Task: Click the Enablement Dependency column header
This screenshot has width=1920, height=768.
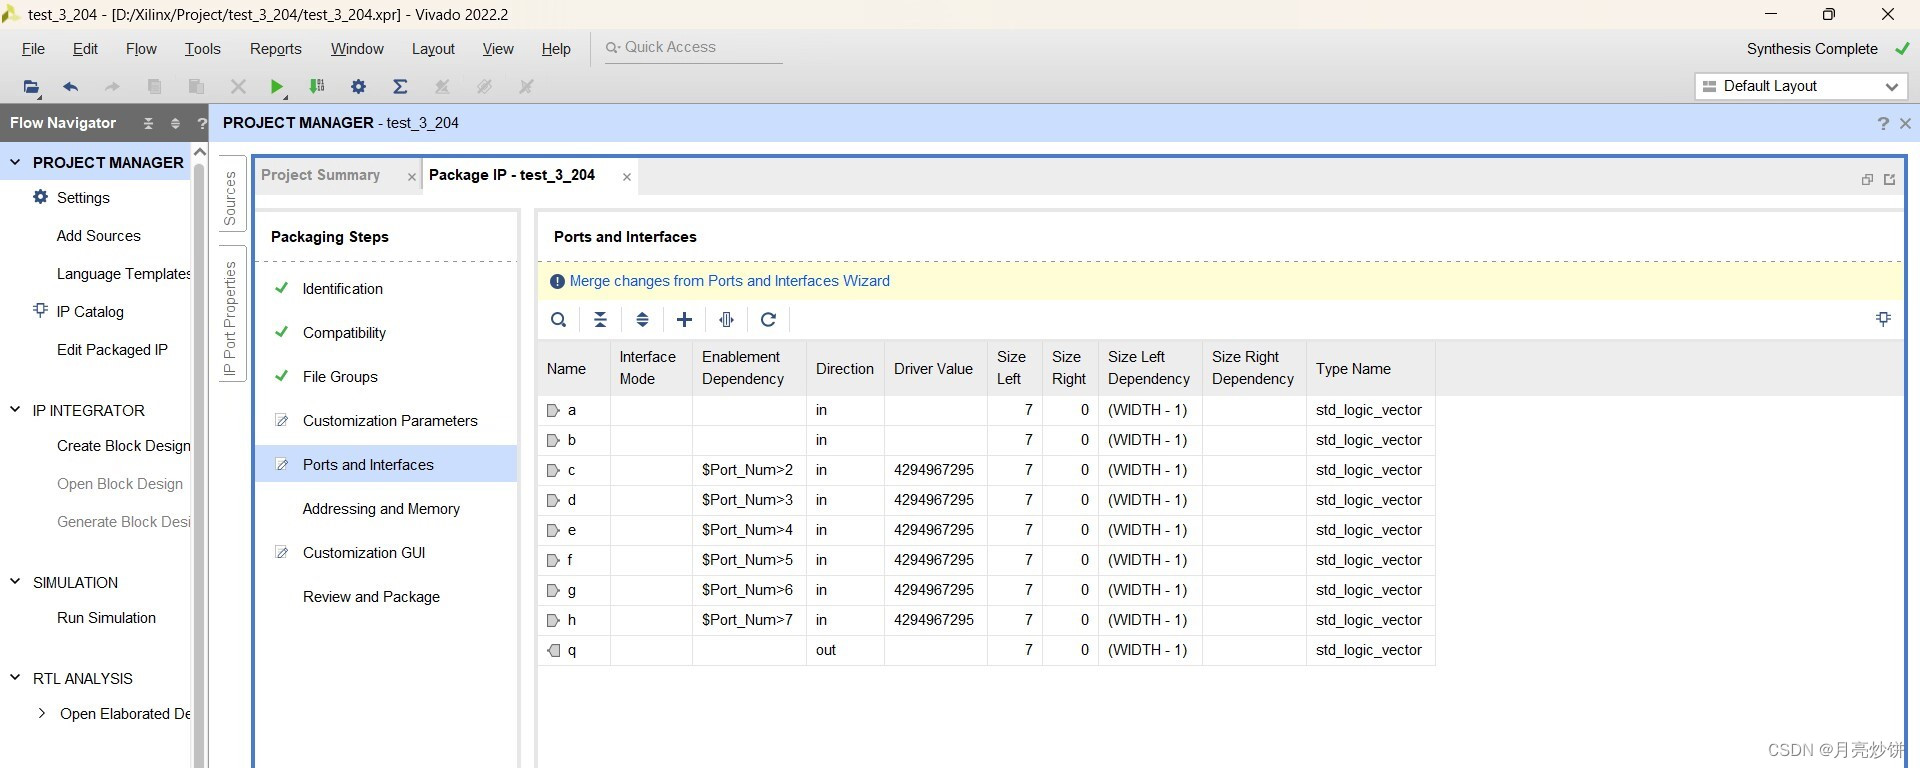Action: click(x=749, y=368)
